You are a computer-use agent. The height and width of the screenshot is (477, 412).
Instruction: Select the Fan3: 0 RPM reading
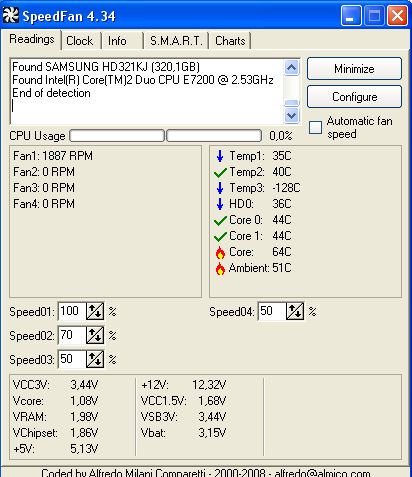pyautogui.click(x=44, y=188)
